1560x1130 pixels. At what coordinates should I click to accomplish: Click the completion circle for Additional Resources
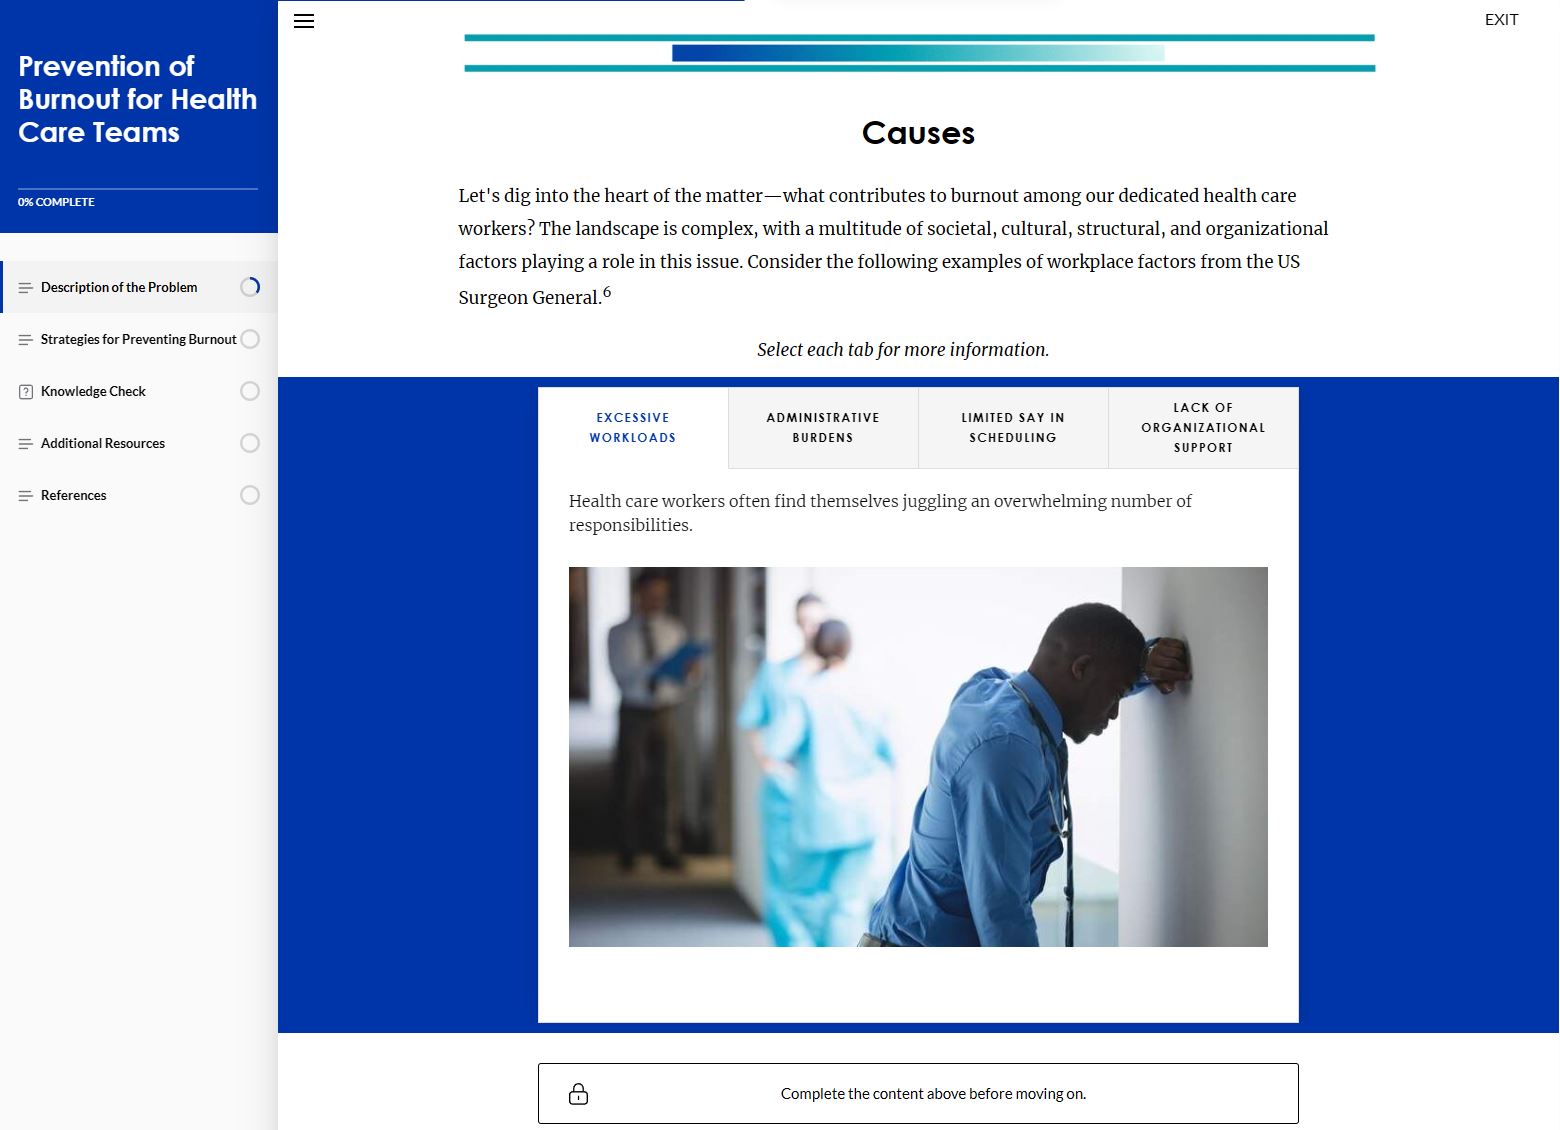point(250,443)
